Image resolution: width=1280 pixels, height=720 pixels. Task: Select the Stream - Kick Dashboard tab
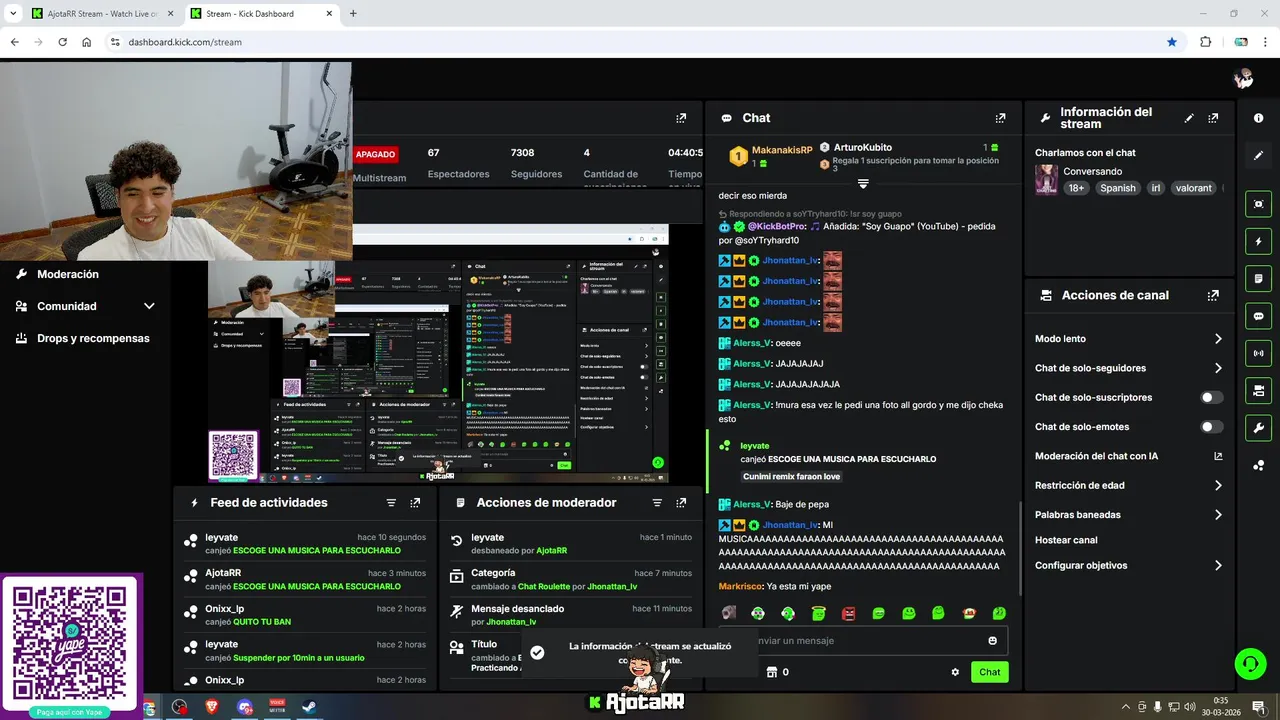point(260,14)
